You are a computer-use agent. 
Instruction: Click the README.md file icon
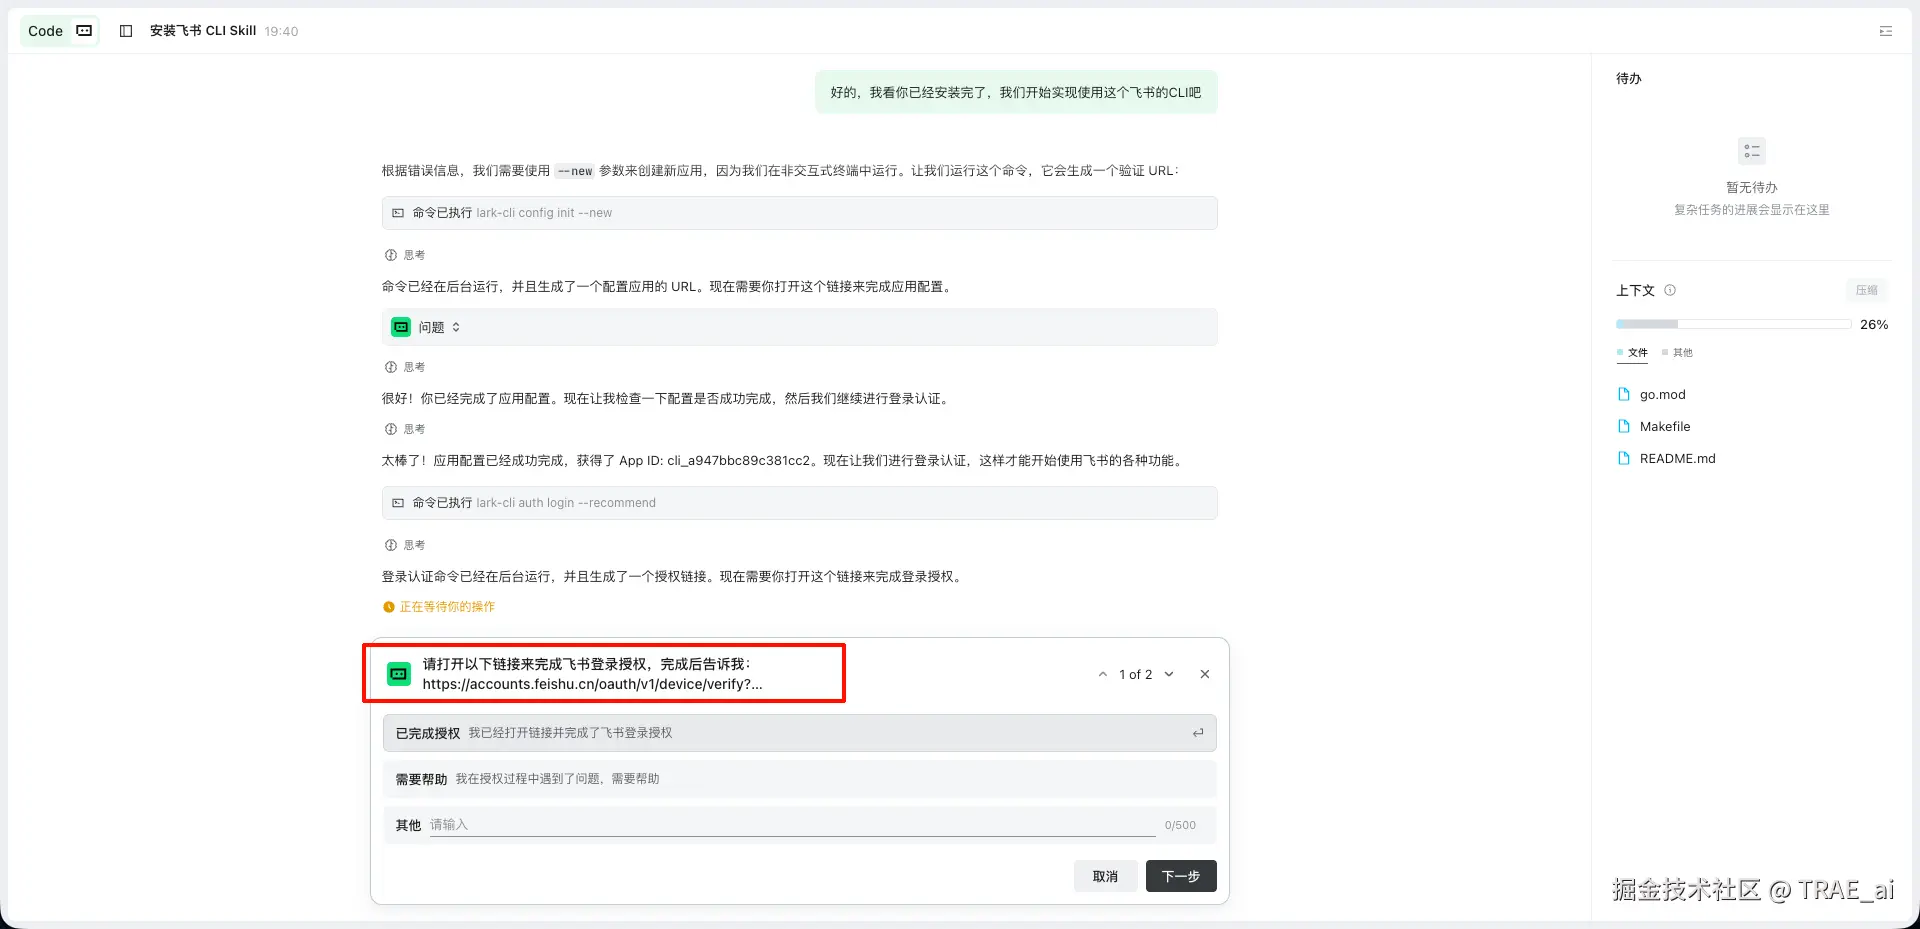[1624, 458]
